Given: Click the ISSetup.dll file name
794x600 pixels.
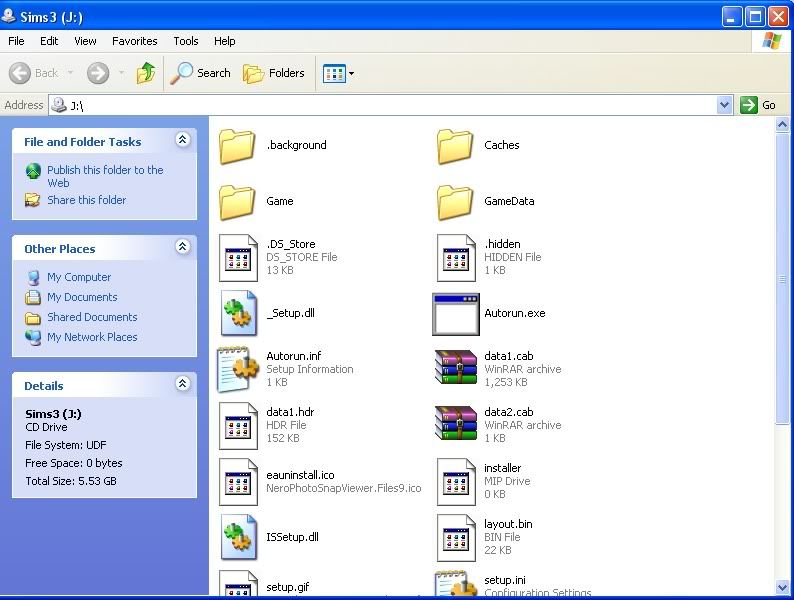Looking at the screenshot, I should pyautogui.click(x=292, y=537).
